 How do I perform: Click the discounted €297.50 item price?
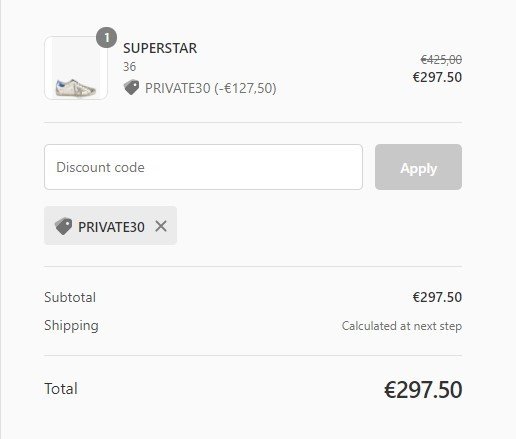tap(437, 77)
